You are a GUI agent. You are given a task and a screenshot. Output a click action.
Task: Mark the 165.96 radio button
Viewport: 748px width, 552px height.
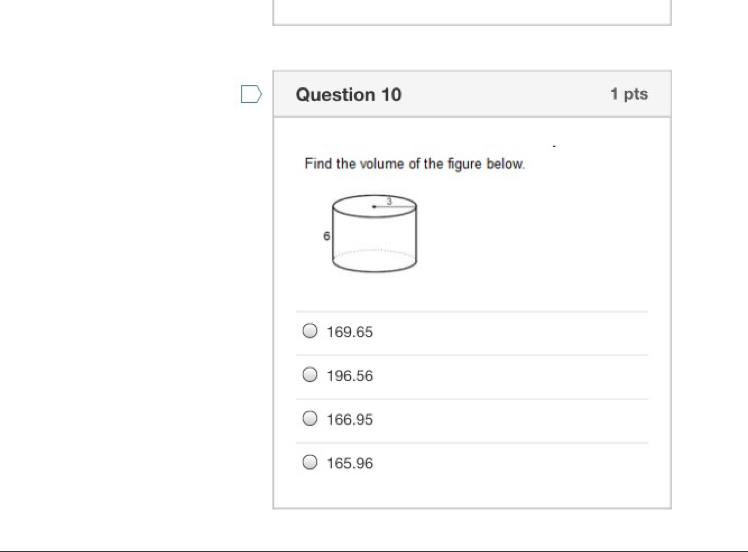pyautogui.click(x=310, y=462)
